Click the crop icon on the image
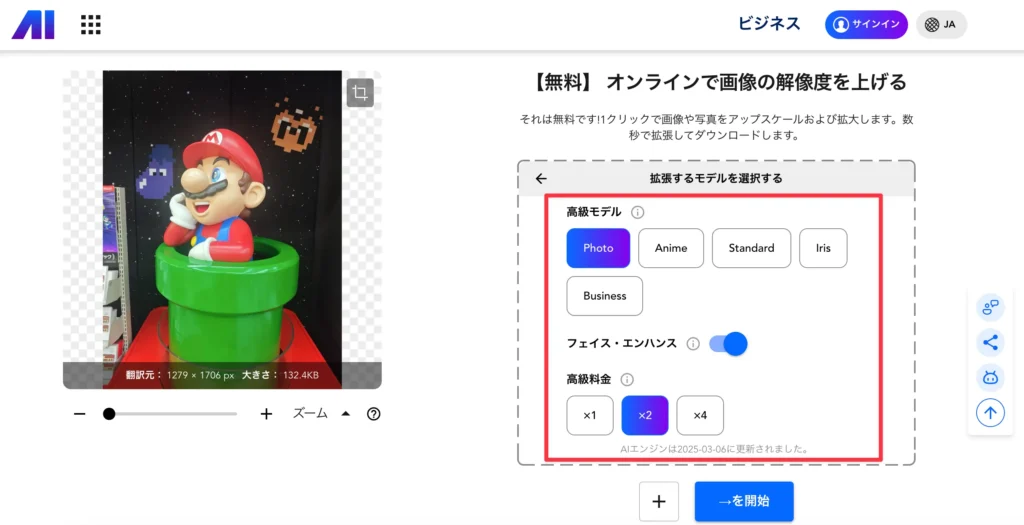This screenshot has width=1024, height=525. (x=360, y=93)
